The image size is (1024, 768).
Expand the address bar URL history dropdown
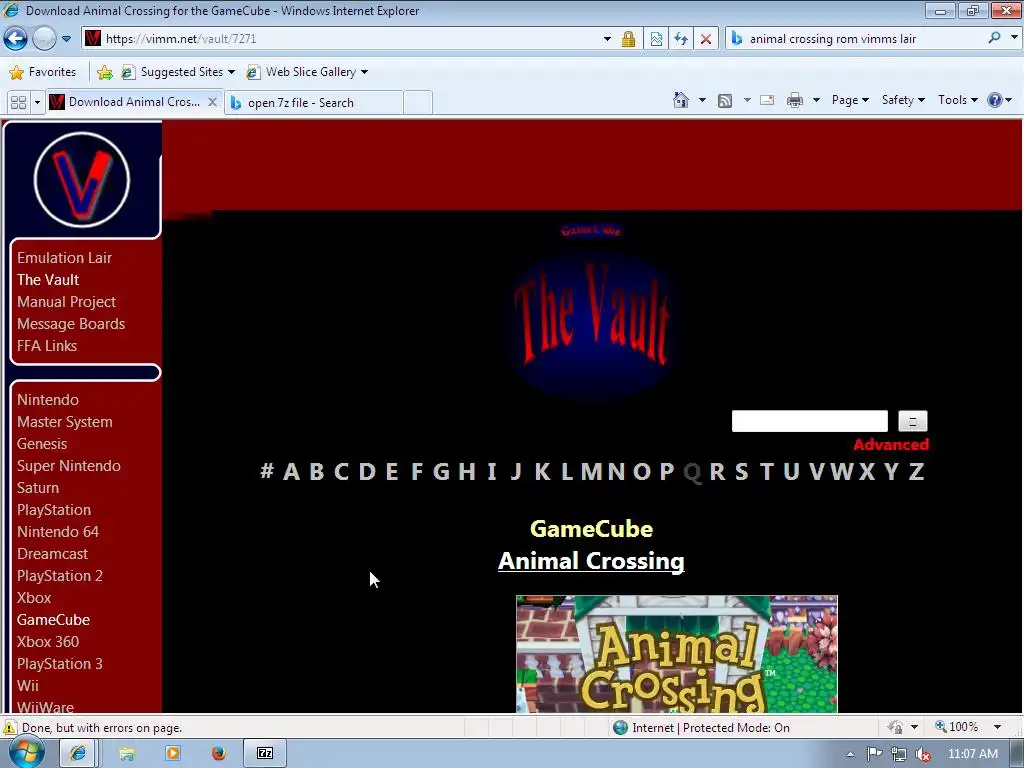pyautogui.click(x=607, y=39)
